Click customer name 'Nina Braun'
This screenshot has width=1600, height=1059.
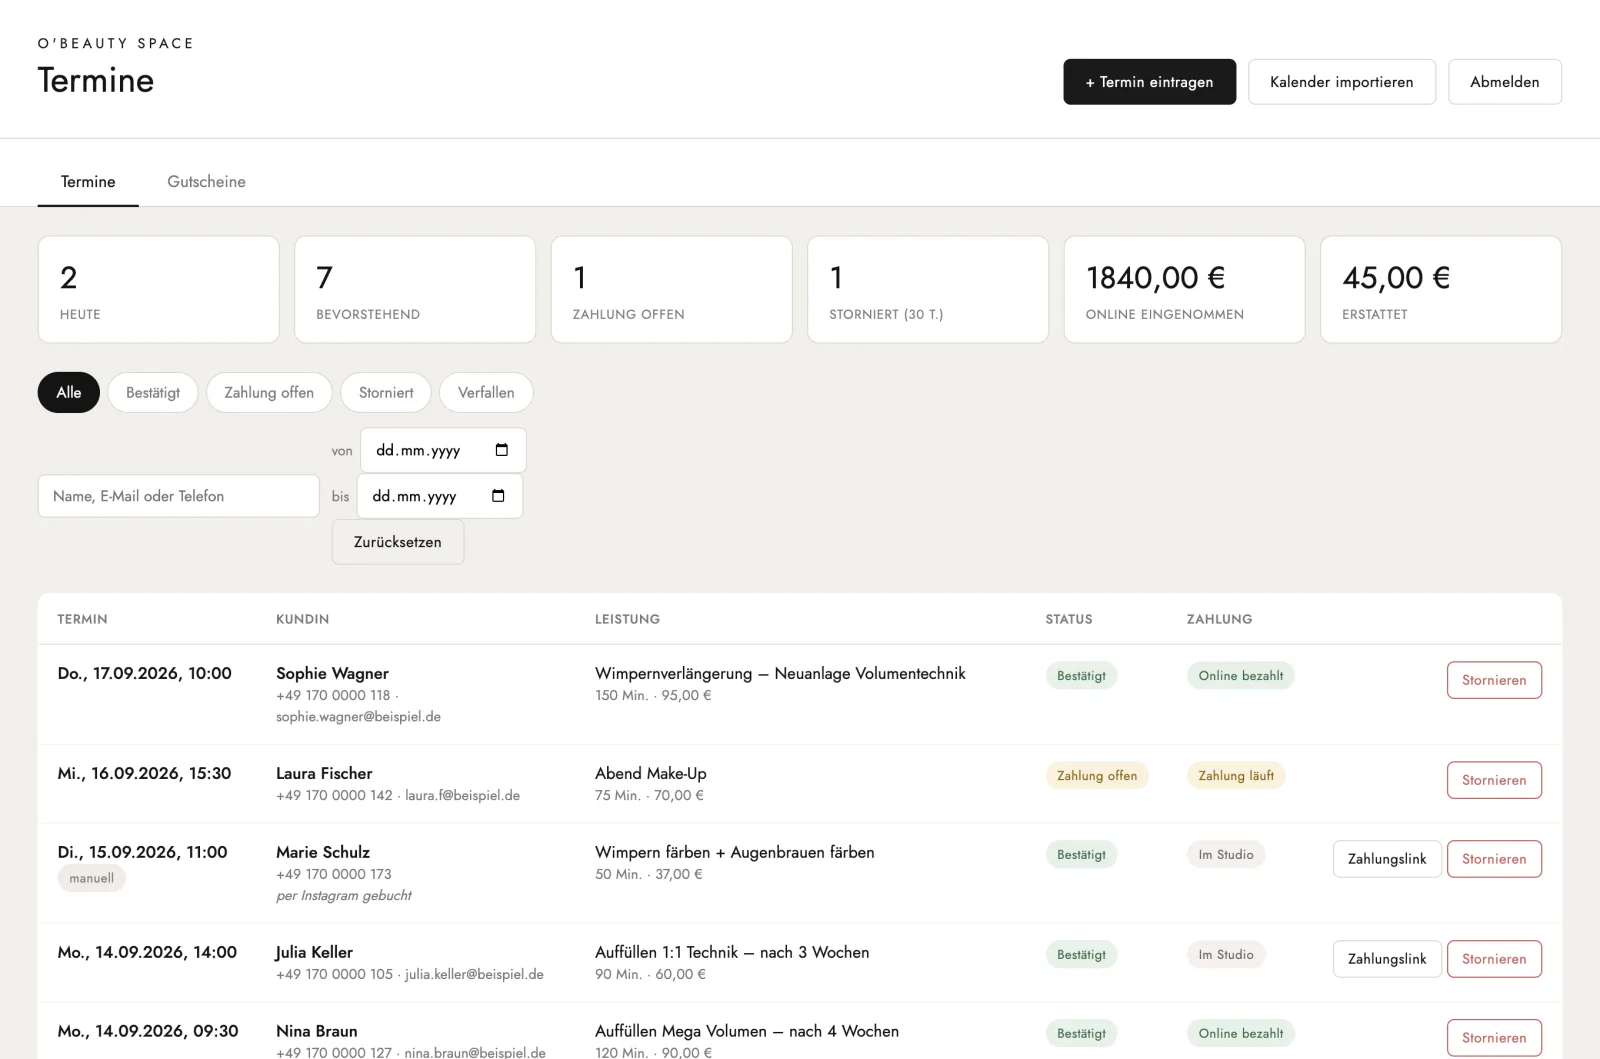(x=316, y=1032)
